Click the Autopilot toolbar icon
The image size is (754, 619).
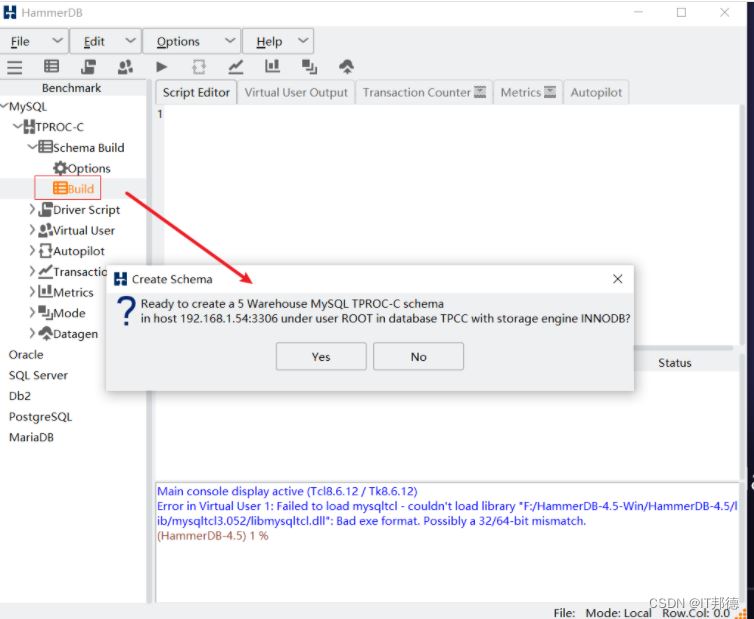[x=199, y=67]
